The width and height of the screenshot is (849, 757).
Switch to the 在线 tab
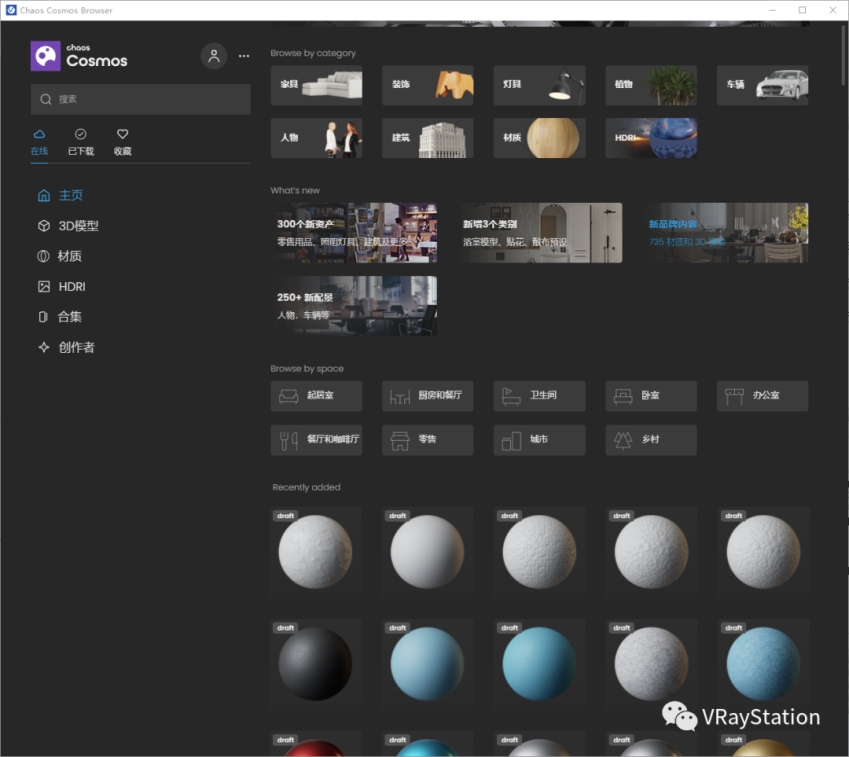(40, 142)
